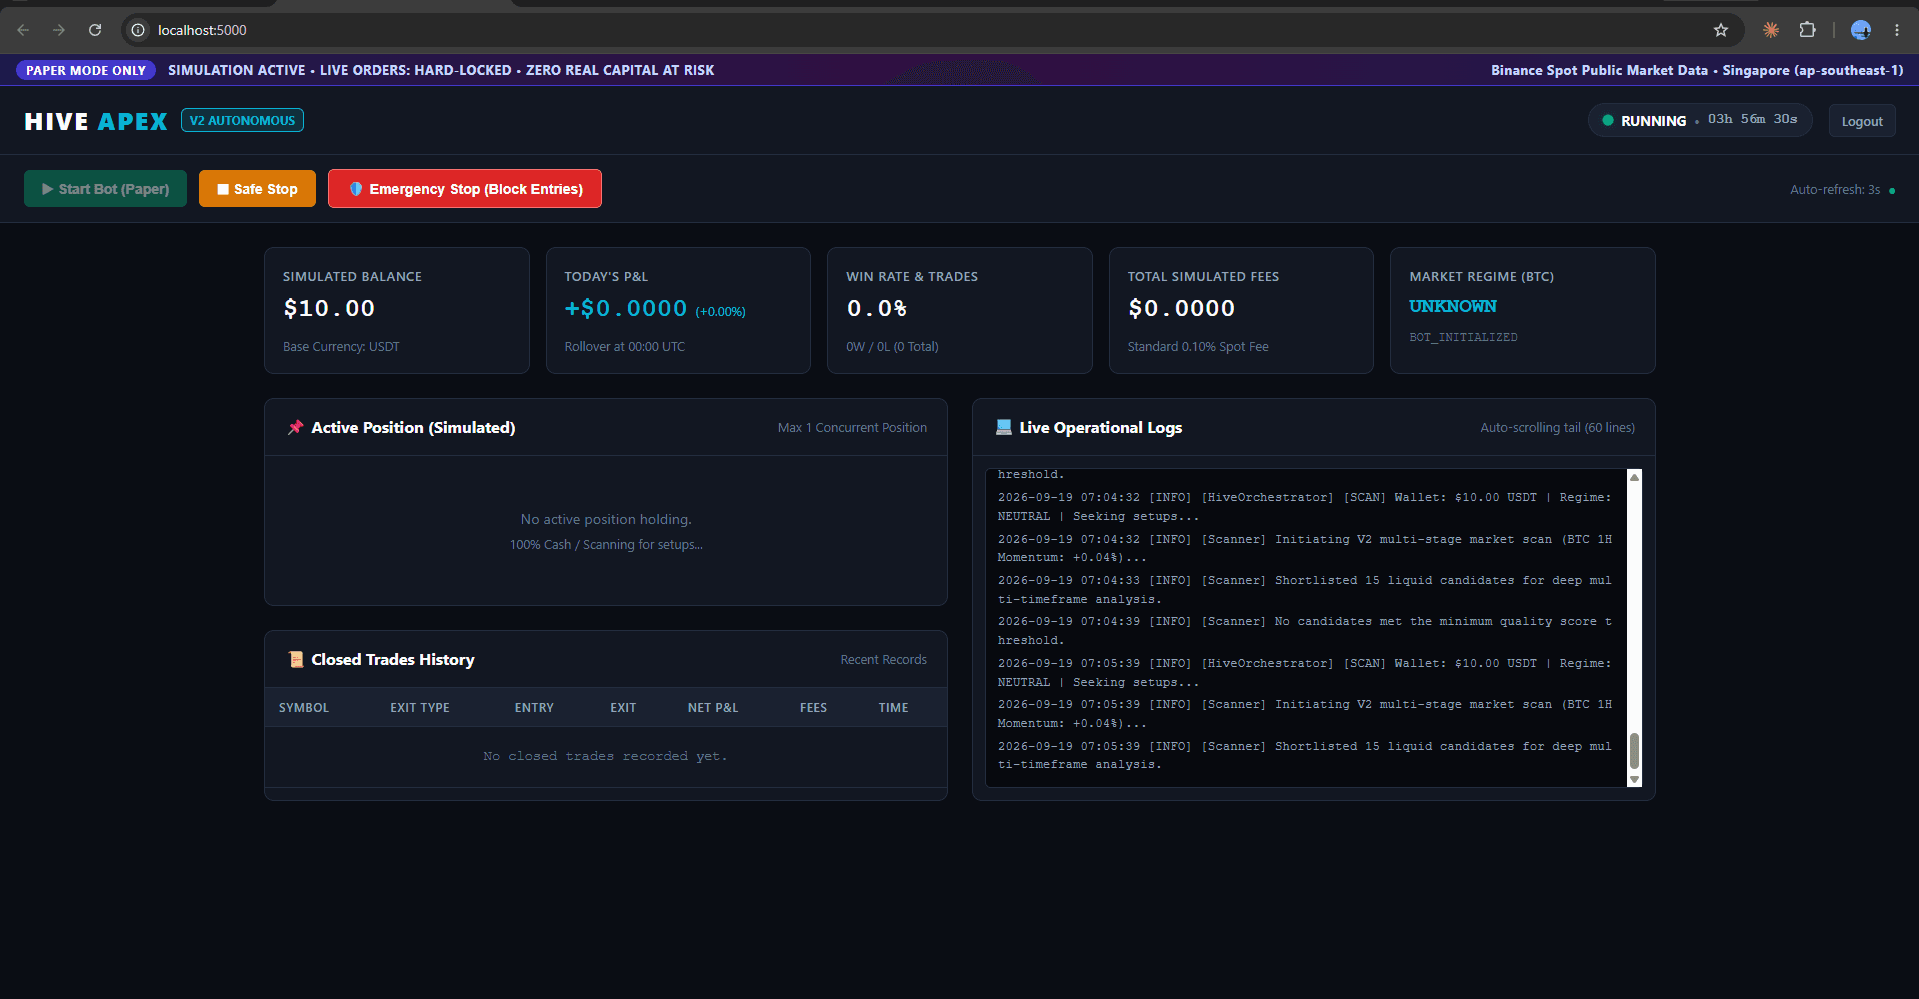Screen dimensions: 1919x999
Task: Open the browser profile avatar
Action: click(x=1861, y=30)
